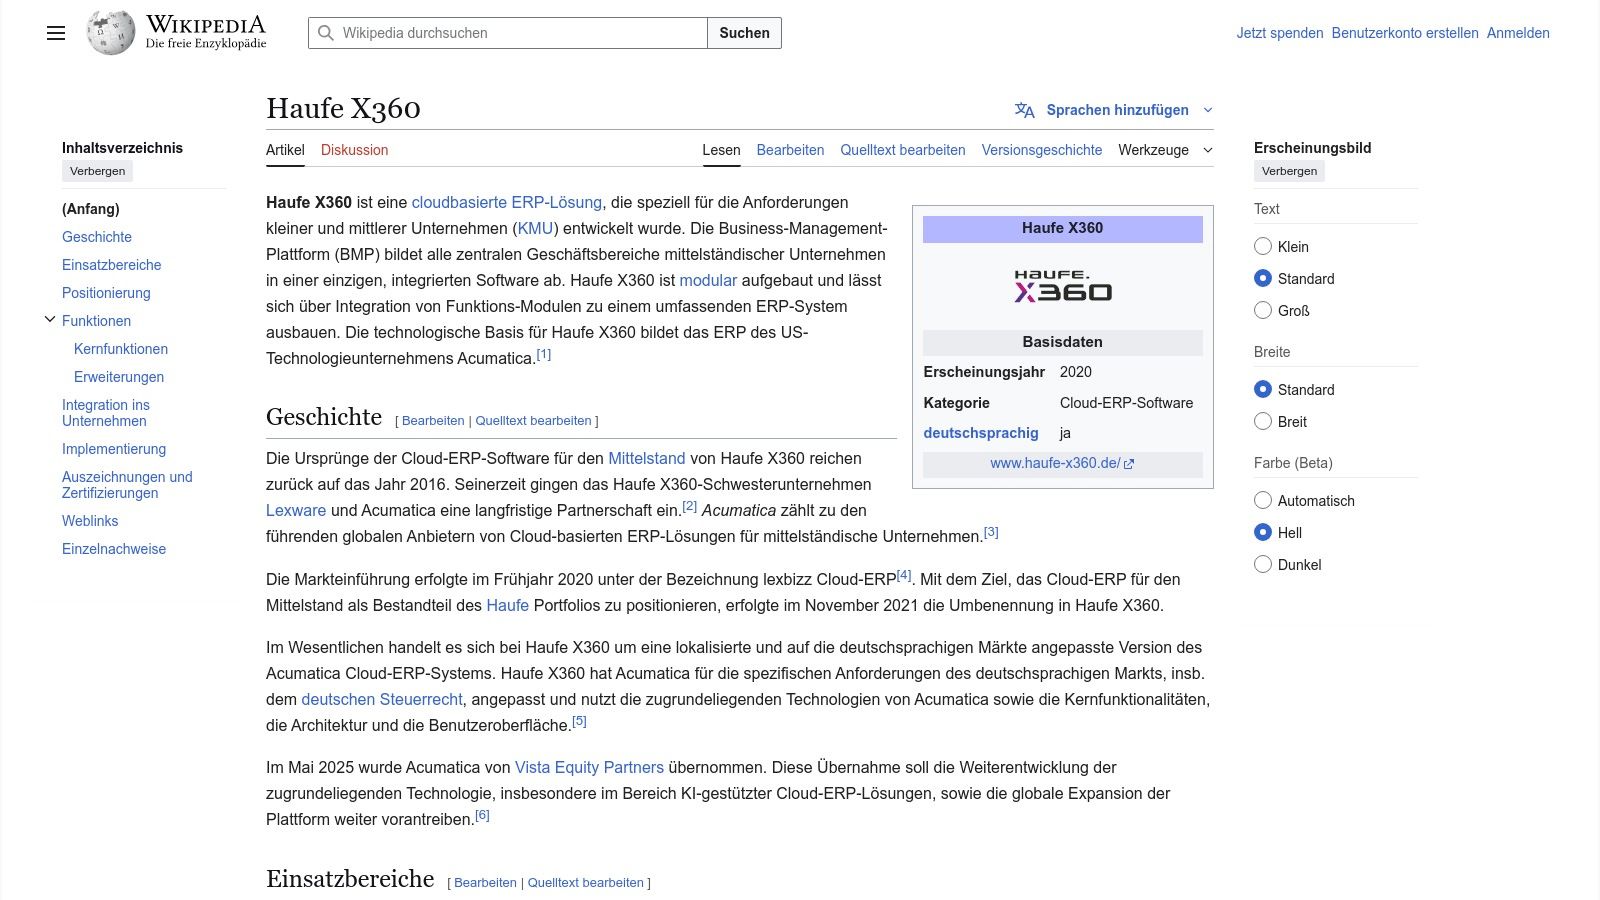Jump to Geschichte in contents
Screen dimensions: 1600x900
click(x=97, y=237)
